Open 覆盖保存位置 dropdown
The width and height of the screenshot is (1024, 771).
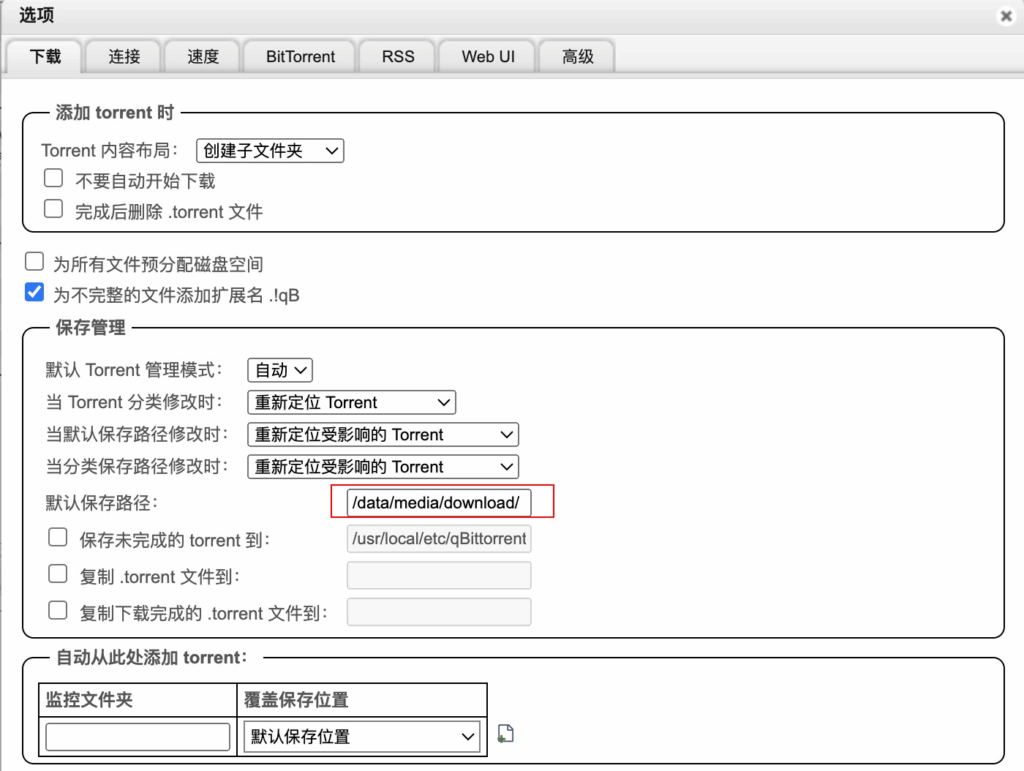pyautogui.click(x=362, y=737)
